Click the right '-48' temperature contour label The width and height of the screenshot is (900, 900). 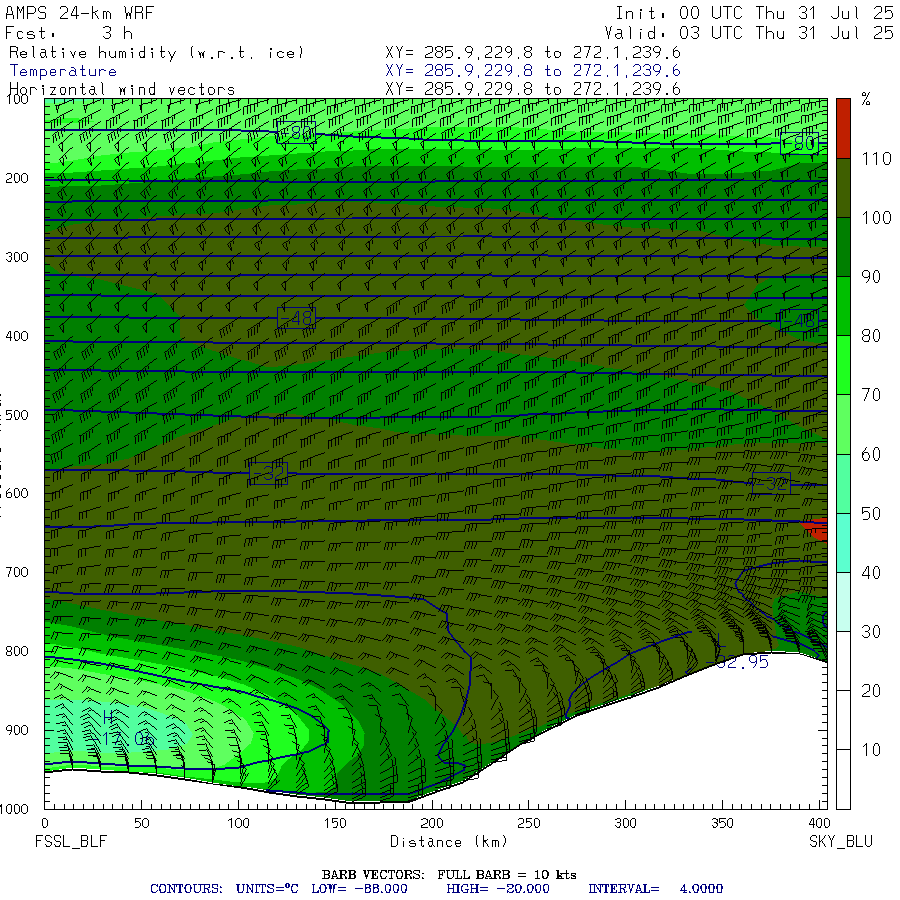[x=800, y=320]
